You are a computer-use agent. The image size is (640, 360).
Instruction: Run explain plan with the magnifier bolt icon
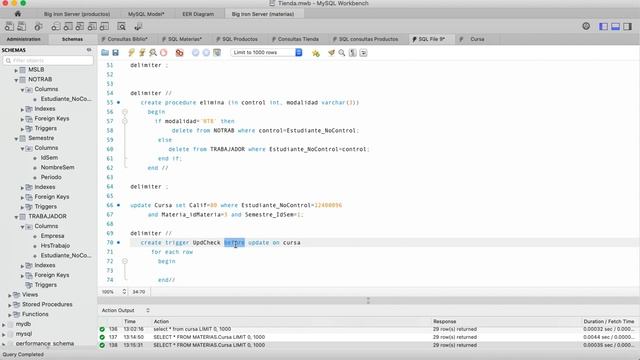[153, 53]
